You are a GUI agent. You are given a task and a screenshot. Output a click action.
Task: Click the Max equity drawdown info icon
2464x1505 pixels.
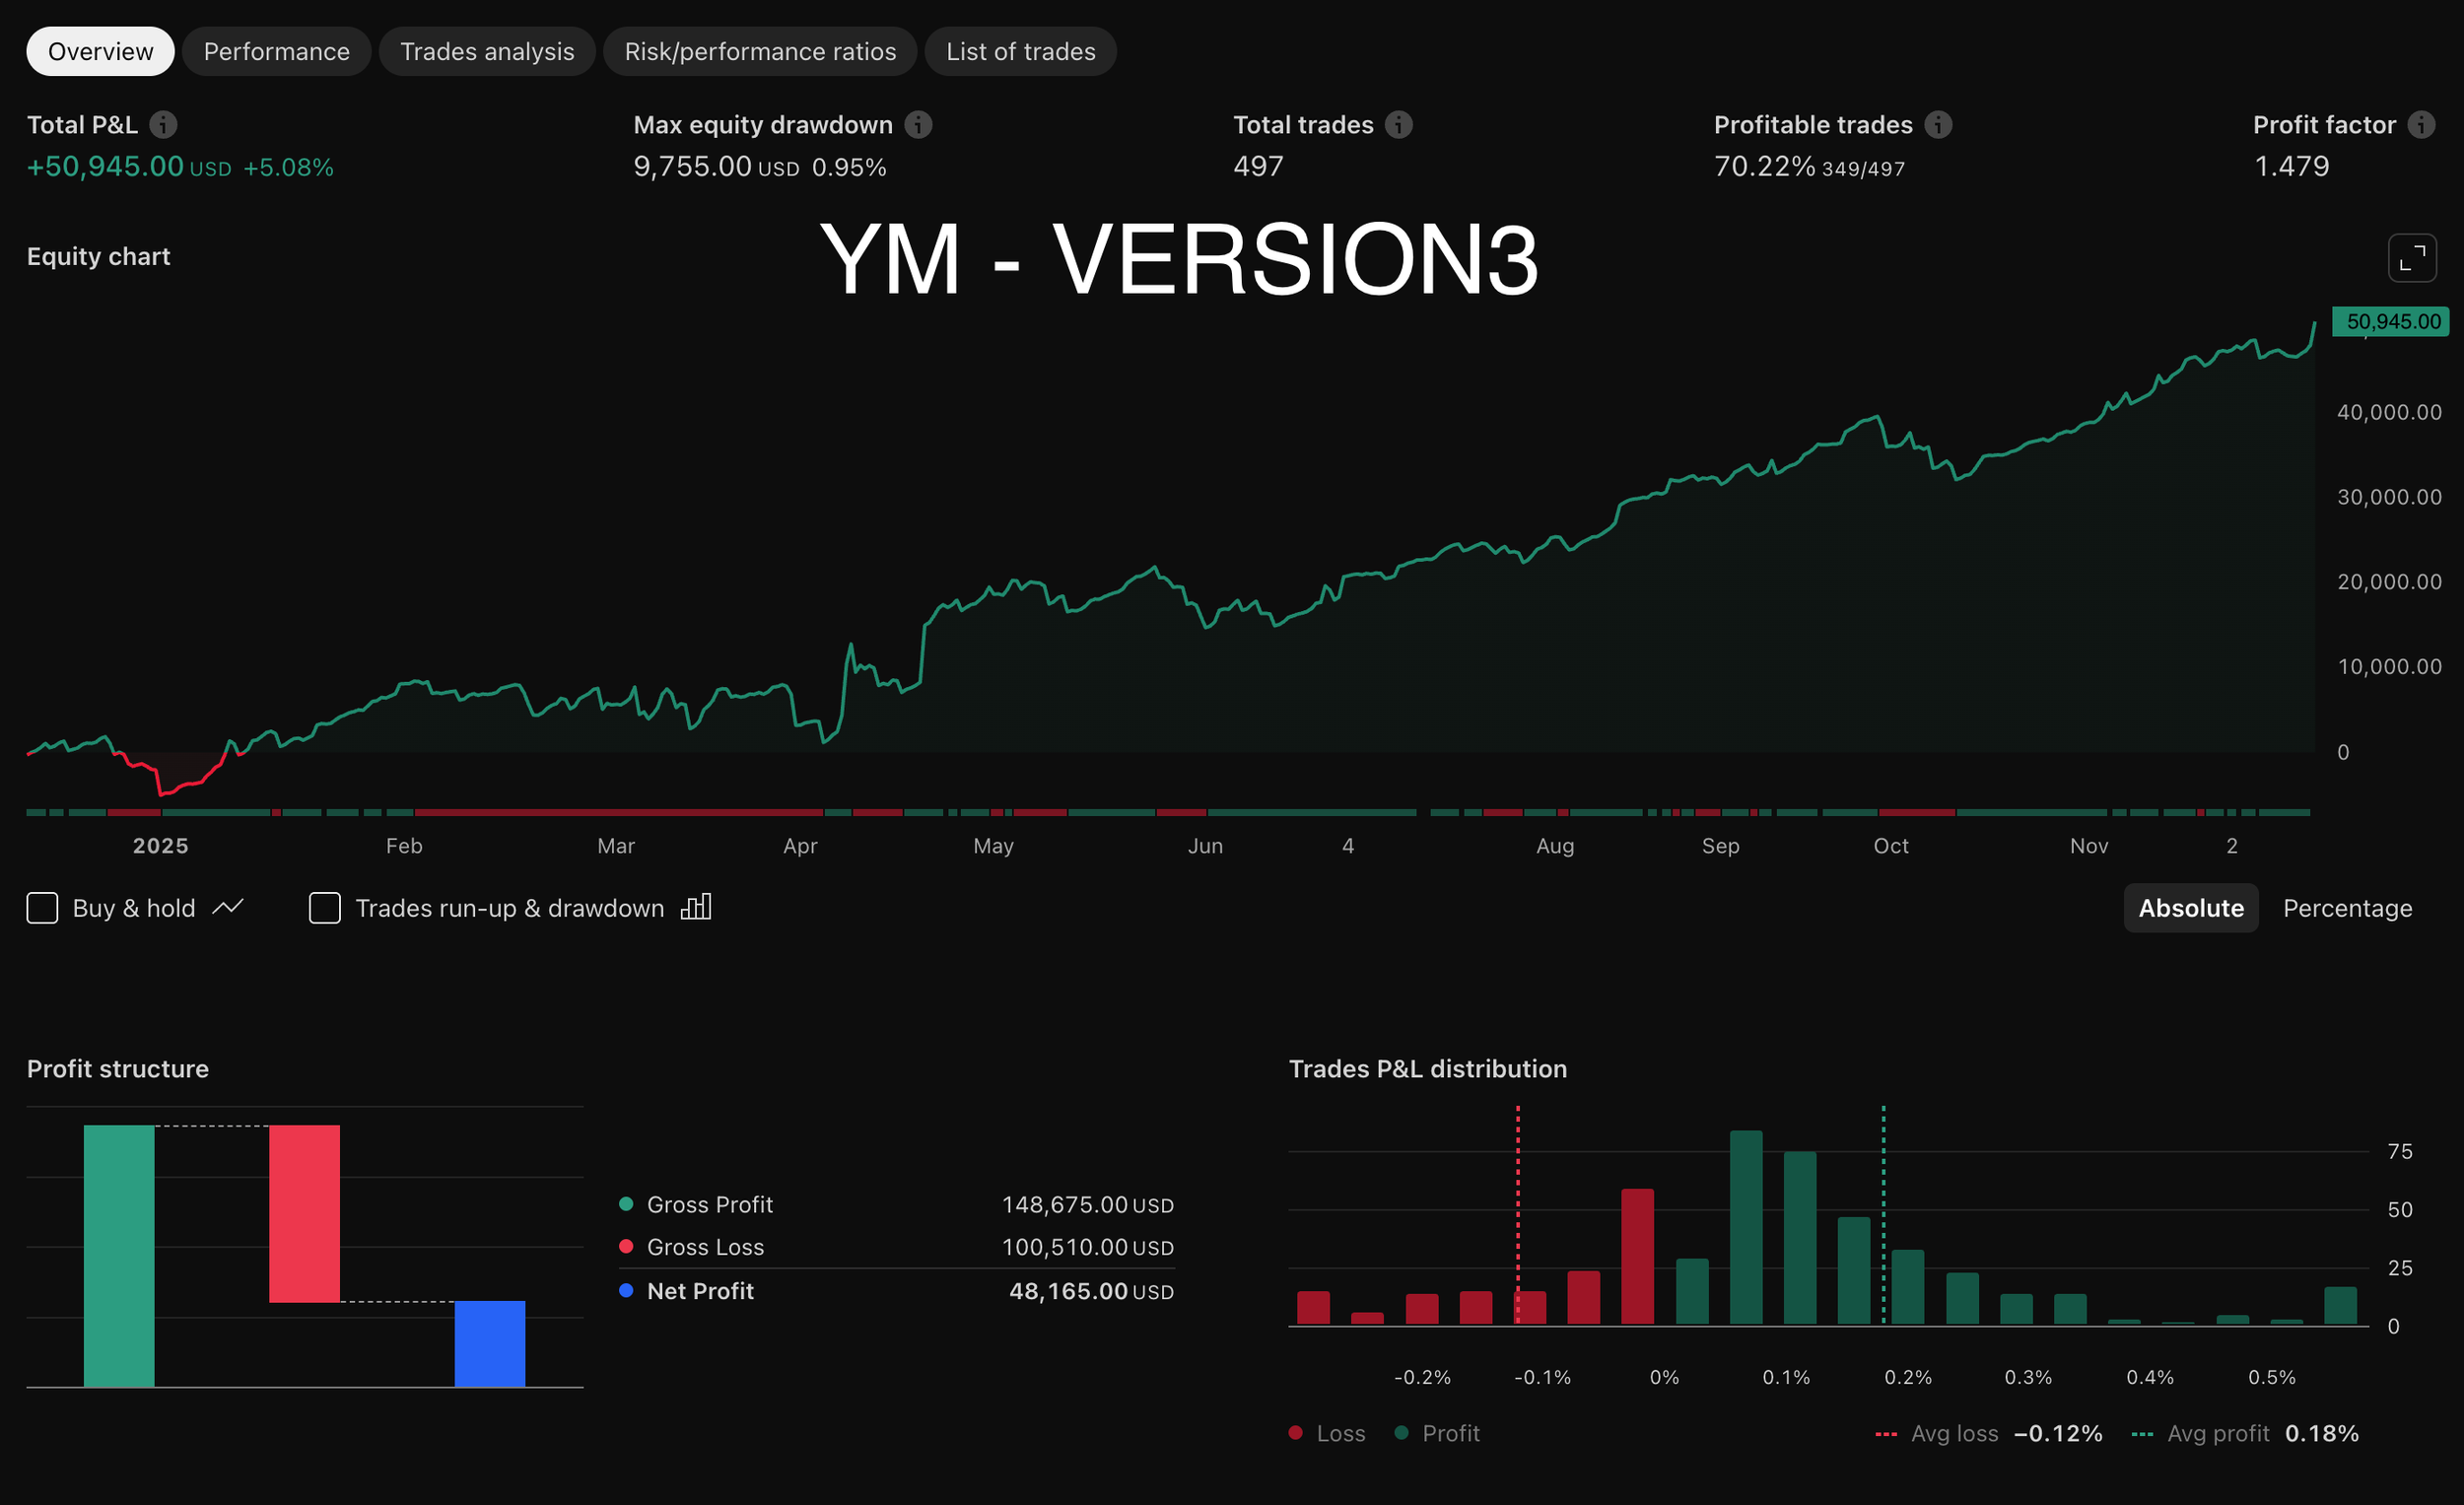918,125
